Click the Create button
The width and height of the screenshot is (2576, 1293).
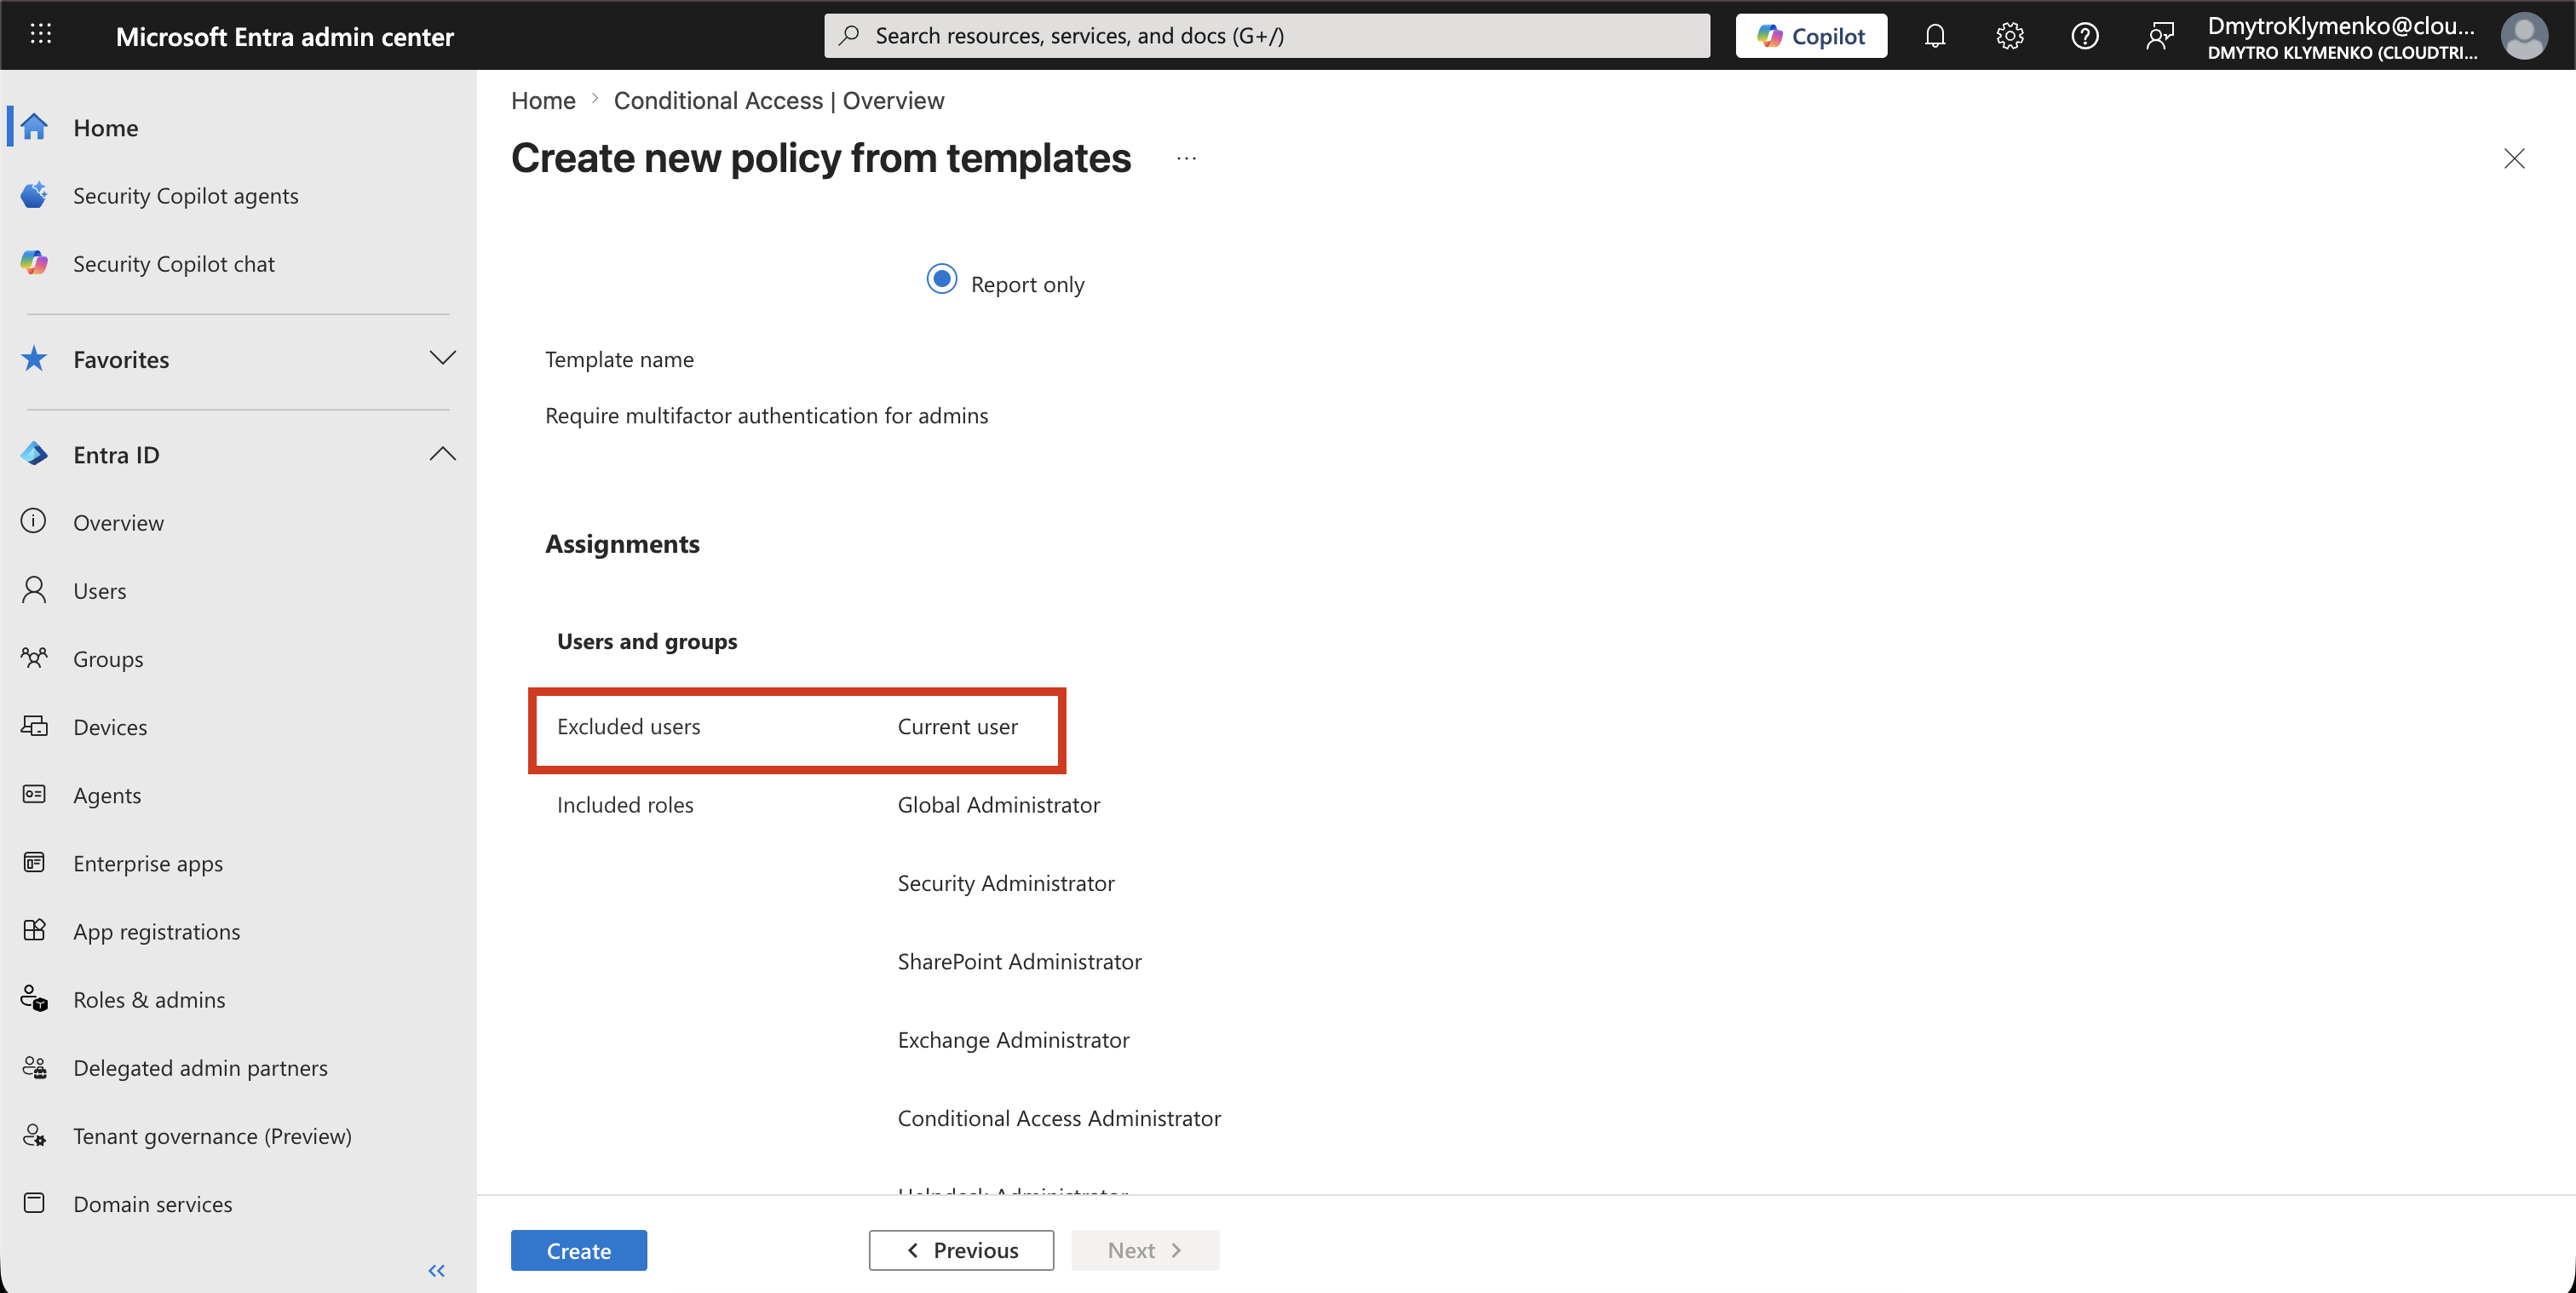579,1250
